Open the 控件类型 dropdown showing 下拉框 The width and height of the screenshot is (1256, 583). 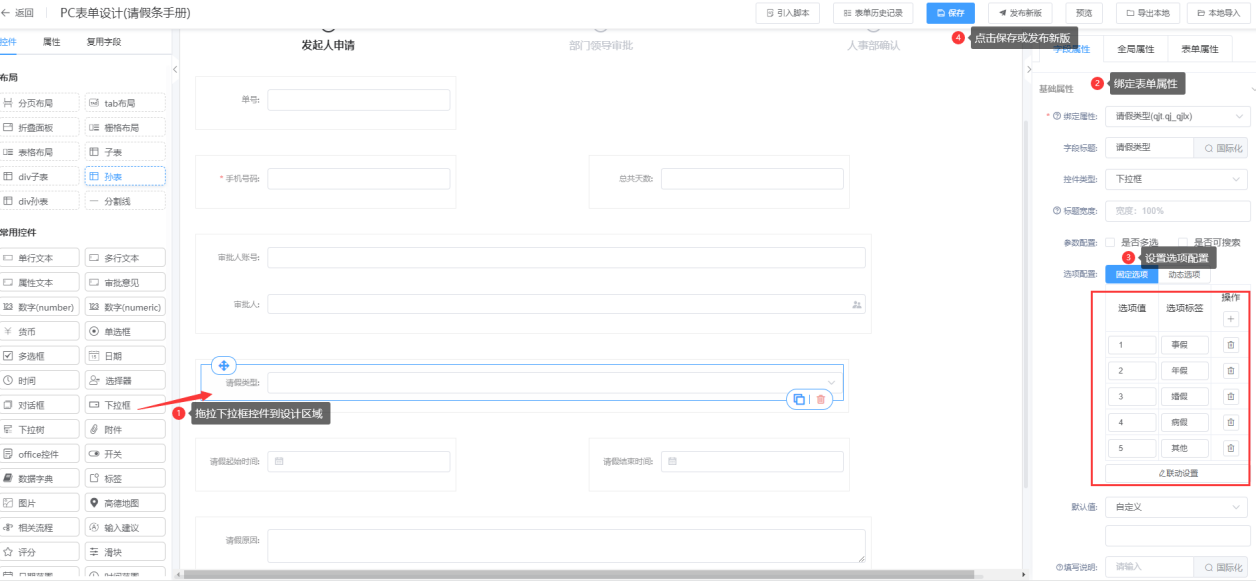1177,179
